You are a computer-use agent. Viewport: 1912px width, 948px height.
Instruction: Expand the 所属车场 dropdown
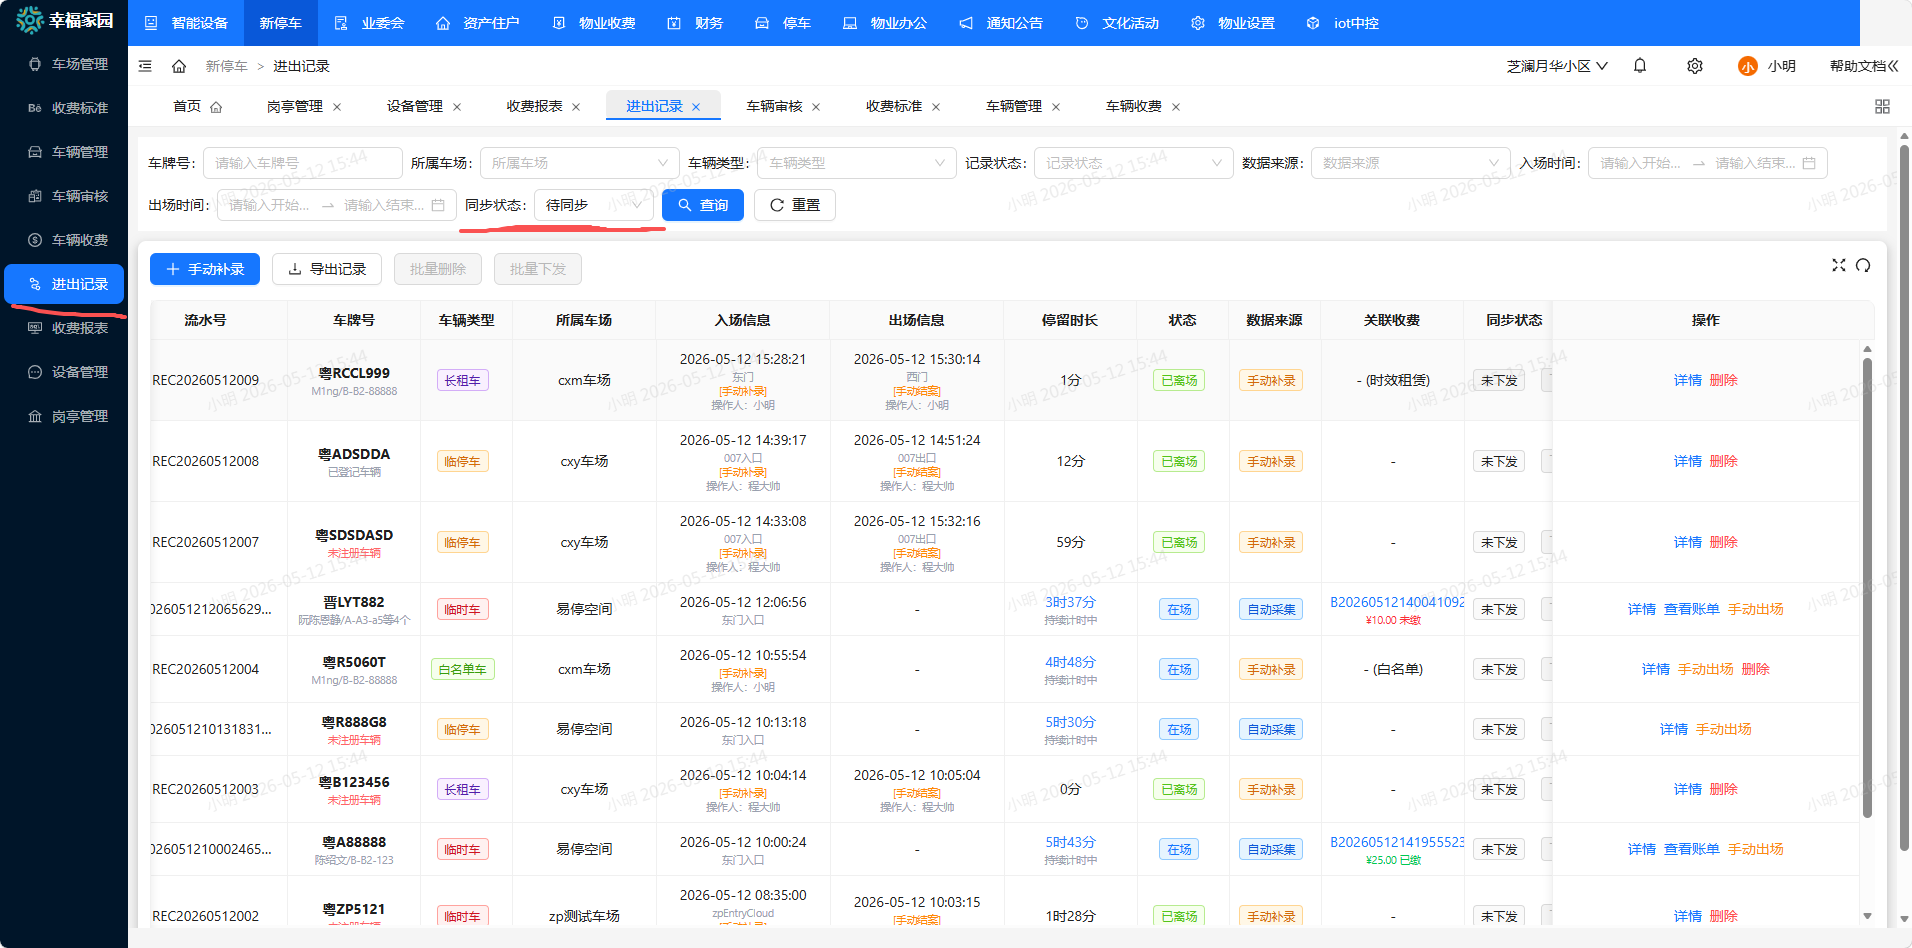coord(580,163)
